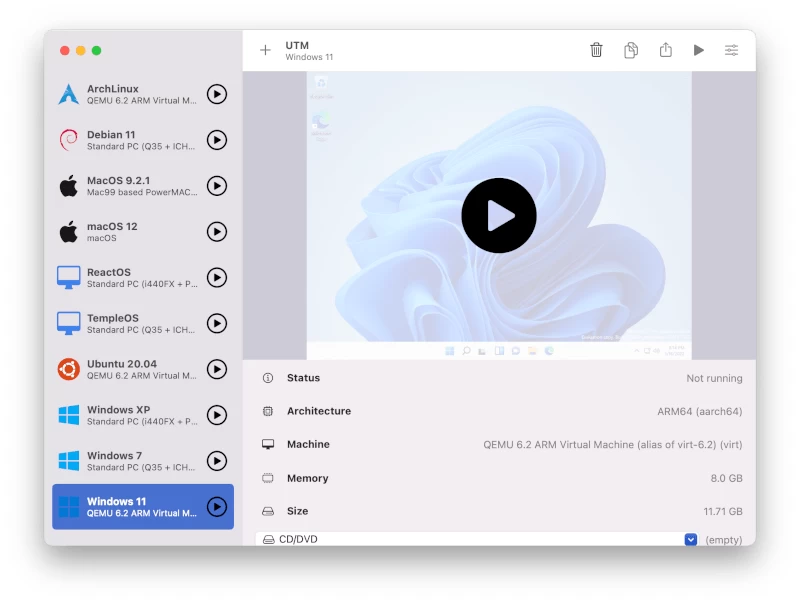Play the macOS 12 virtual machine
800x604 pixels.
coord(217,232)
